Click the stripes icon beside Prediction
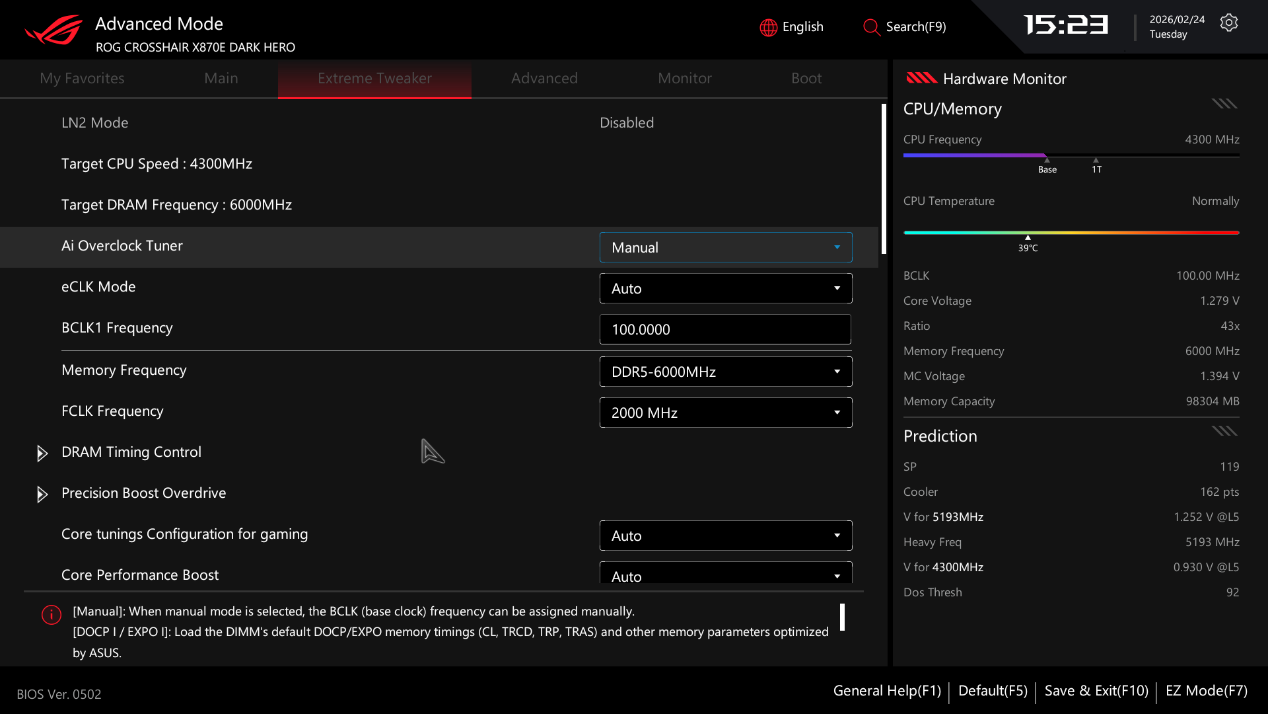 1224,431
